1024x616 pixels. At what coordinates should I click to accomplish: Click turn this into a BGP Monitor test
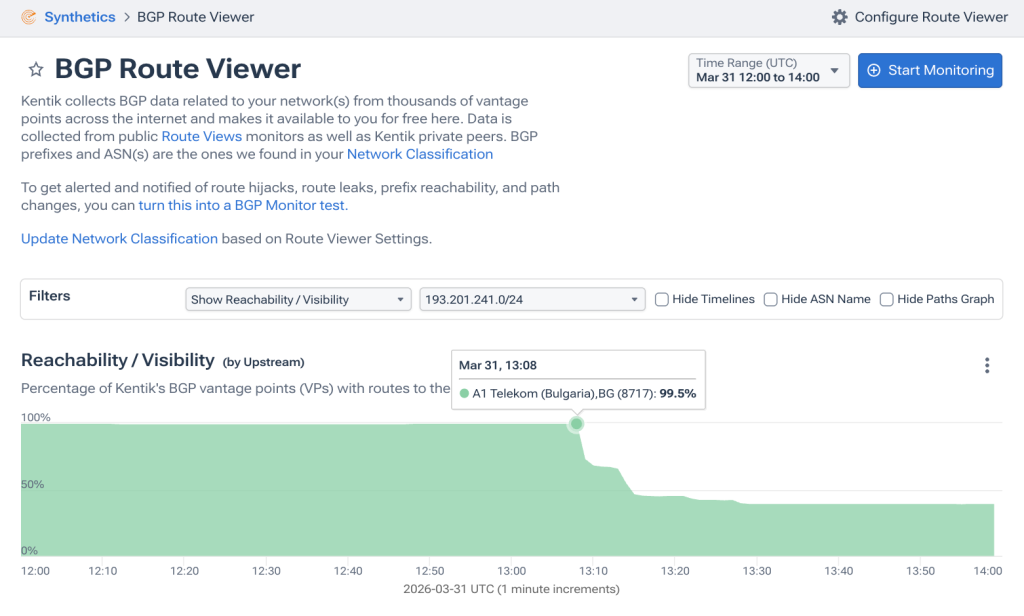[x=243, y=205]
